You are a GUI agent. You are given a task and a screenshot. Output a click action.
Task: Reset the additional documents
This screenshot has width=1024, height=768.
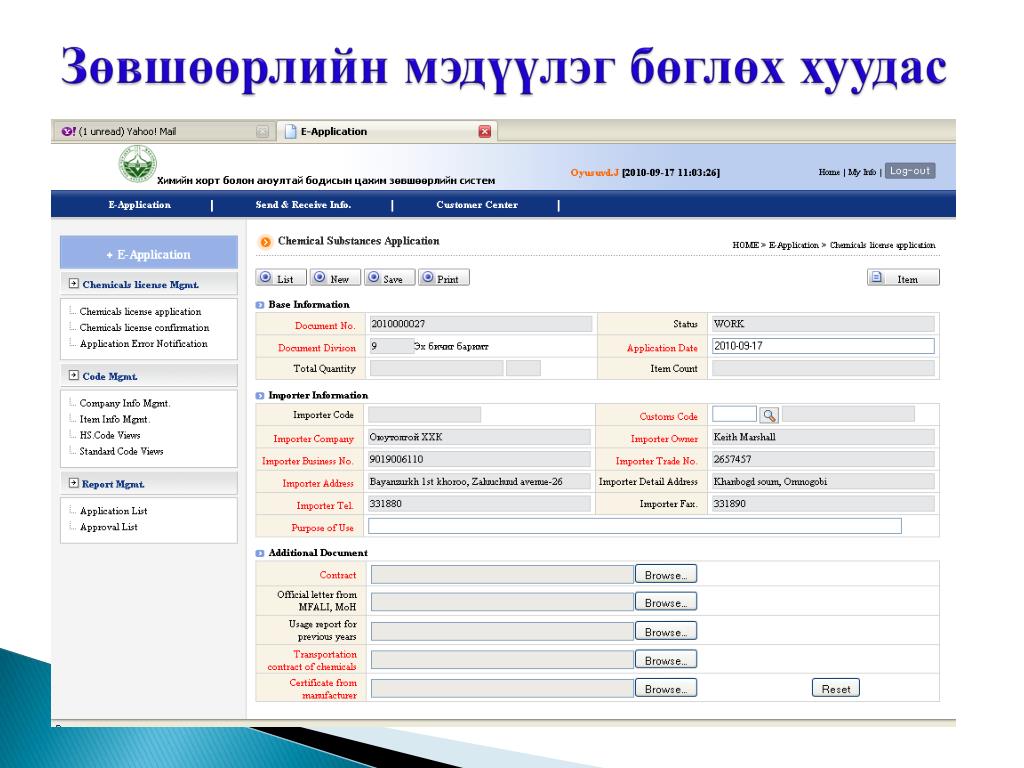click(x=836, y=688)
